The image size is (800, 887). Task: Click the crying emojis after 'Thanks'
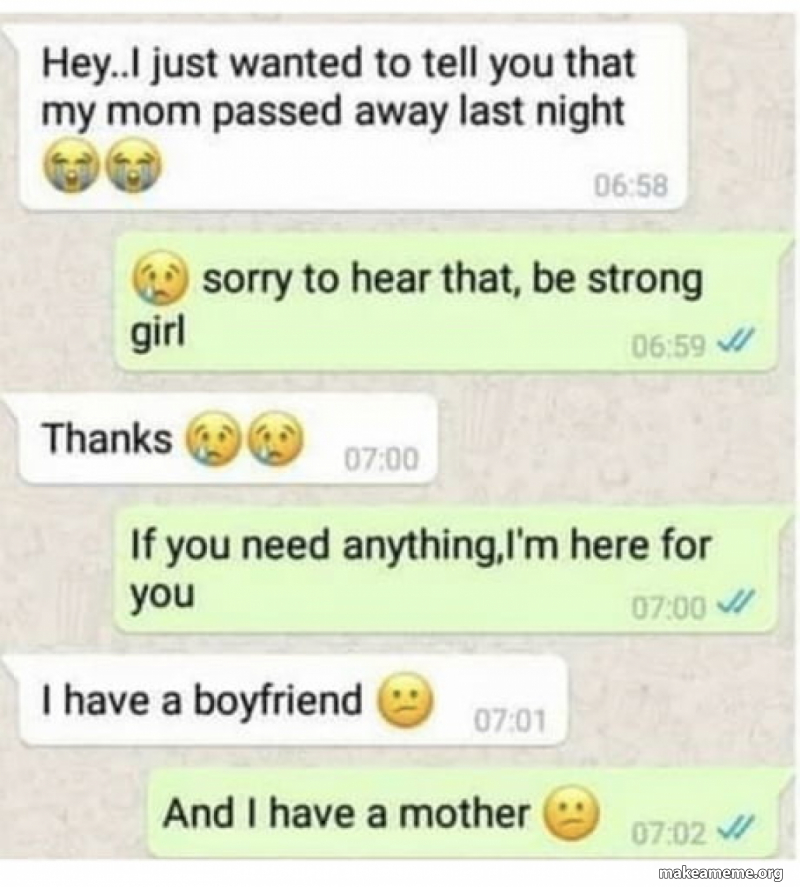(244, 437)
